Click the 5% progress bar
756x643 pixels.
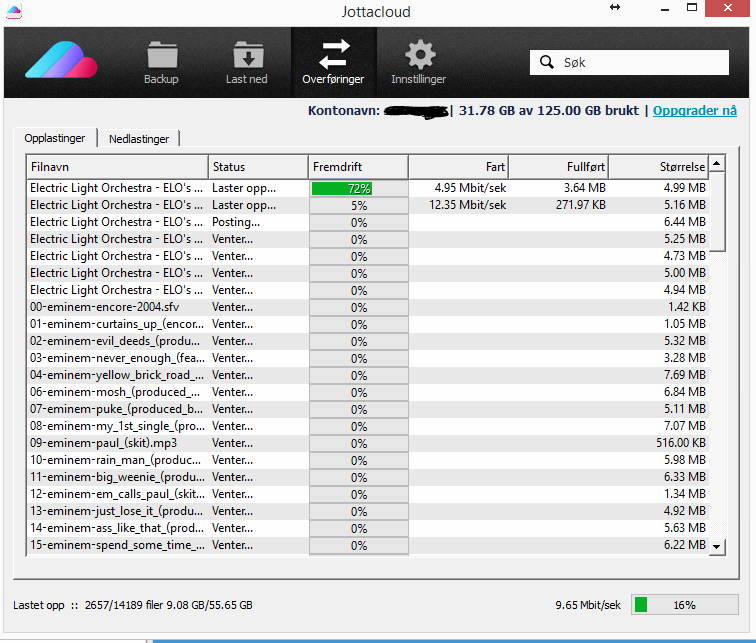tap(359, 206)
